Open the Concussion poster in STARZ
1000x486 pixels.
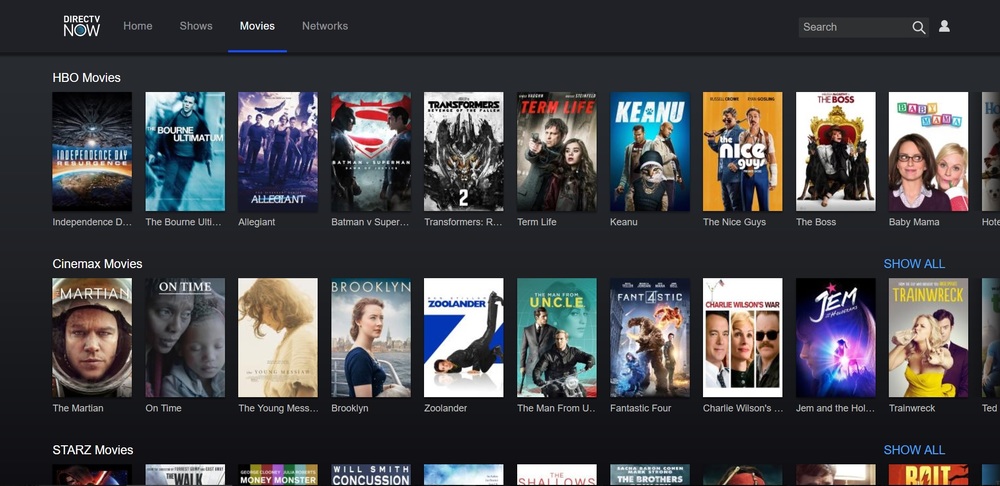click(x=371, y=475)
